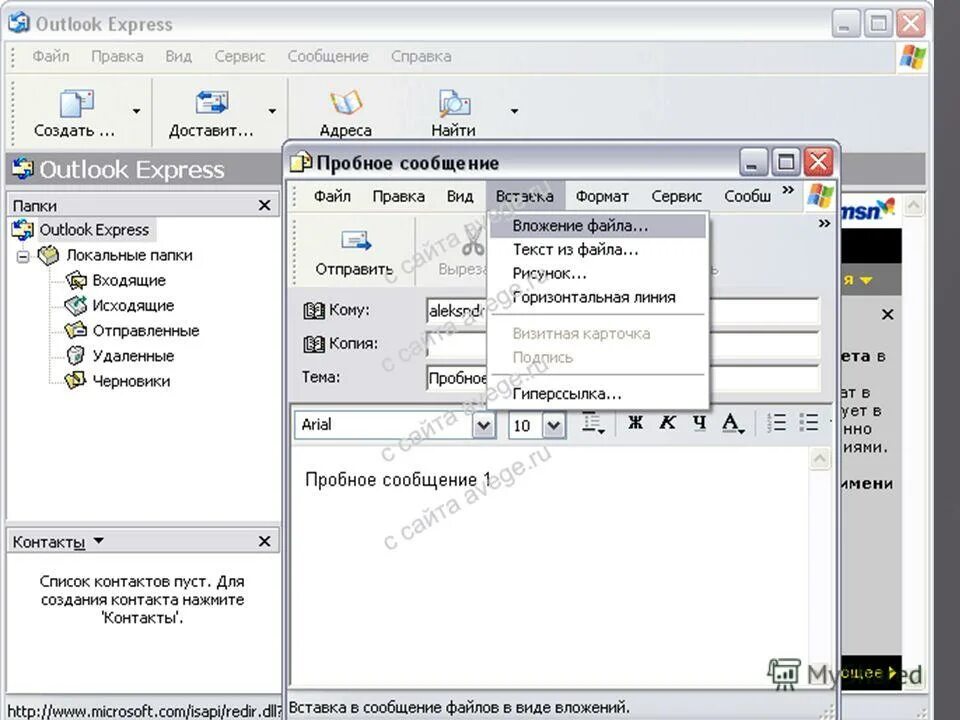Open the Адреса address book icon
960x720 pixels.
[346, 103]
